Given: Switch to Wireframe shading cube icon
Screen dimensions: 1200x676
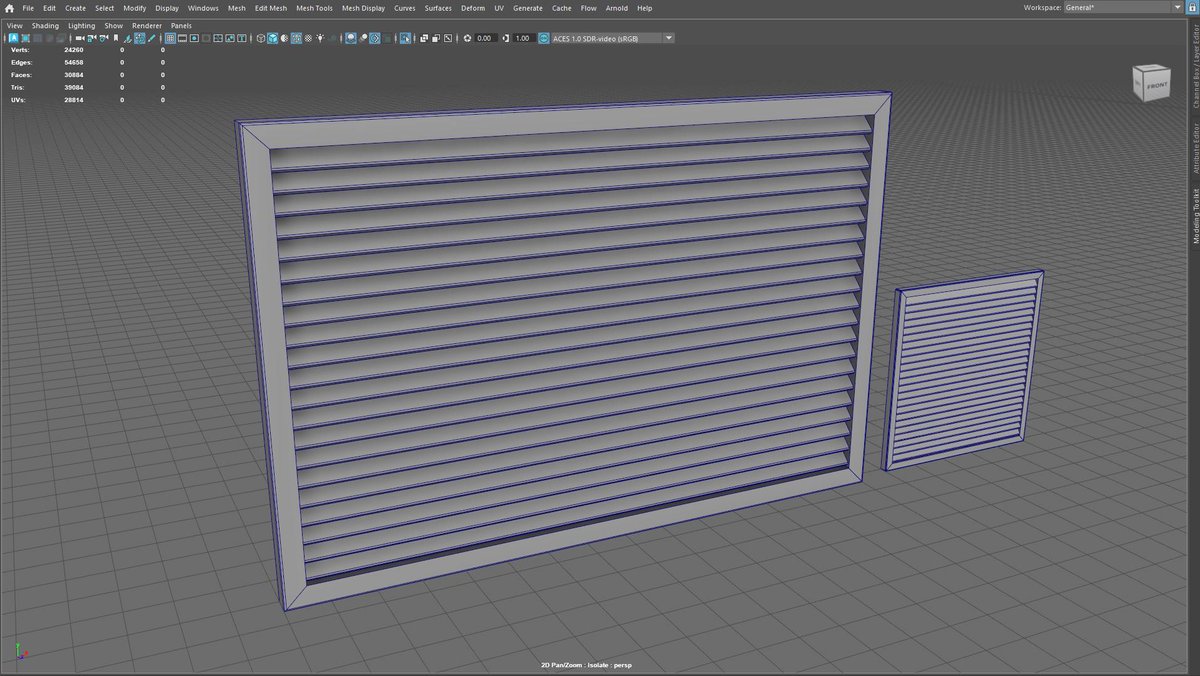Looking at the screenshot, I should click(x=261, y=38).
